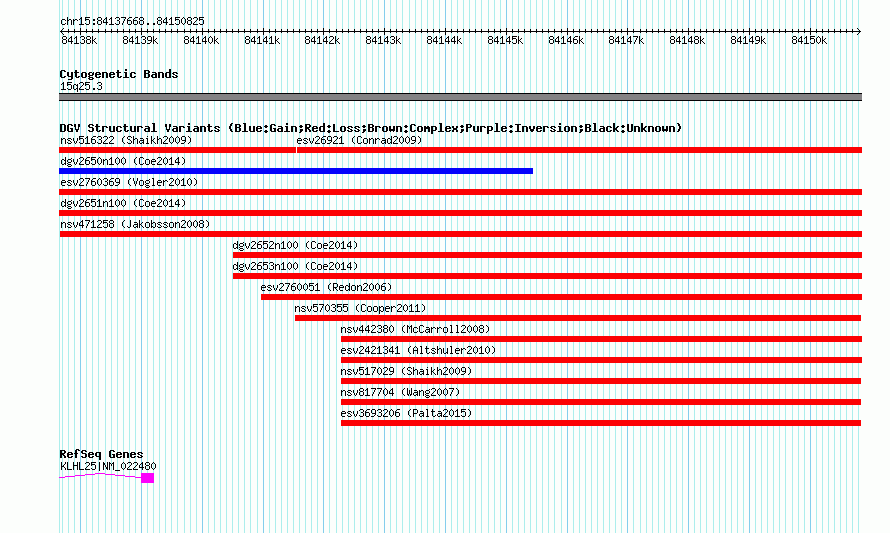Click the dgv2653n100 (Coe2014) label

click(295, 266)
